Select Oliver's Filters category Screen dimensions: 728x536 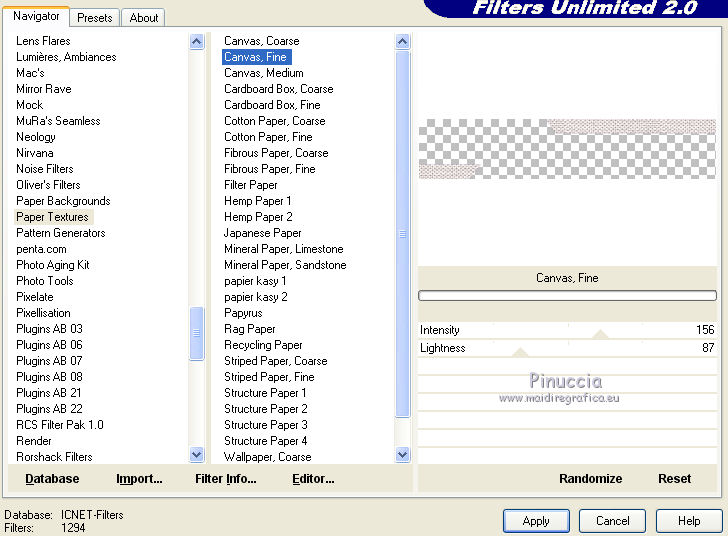48,185
